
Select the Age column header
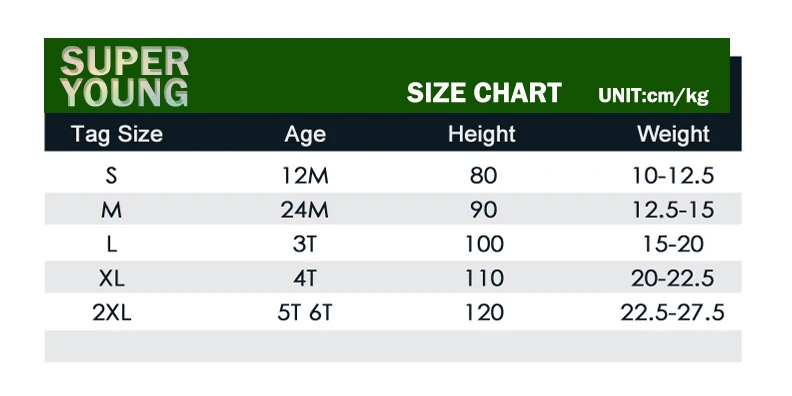click(305, 134)
